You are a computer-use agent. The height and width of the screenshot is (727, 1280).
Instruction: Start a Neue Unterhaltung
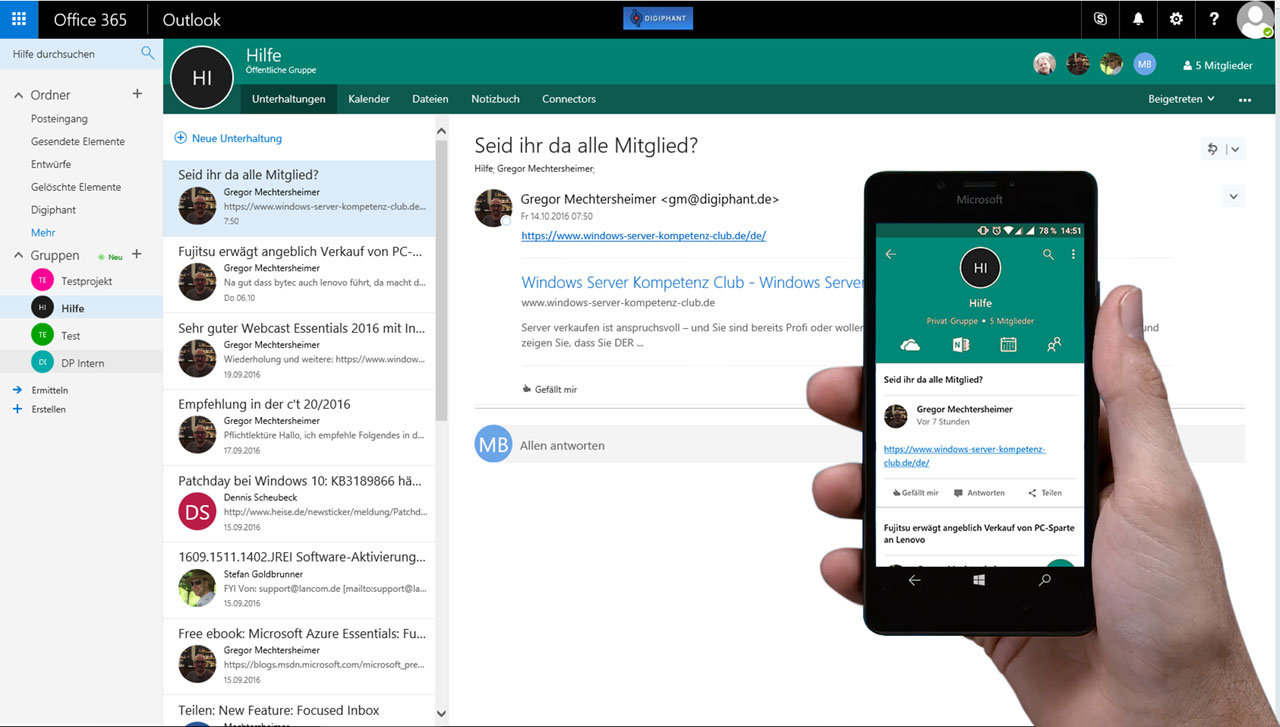[x=229, y=138]
